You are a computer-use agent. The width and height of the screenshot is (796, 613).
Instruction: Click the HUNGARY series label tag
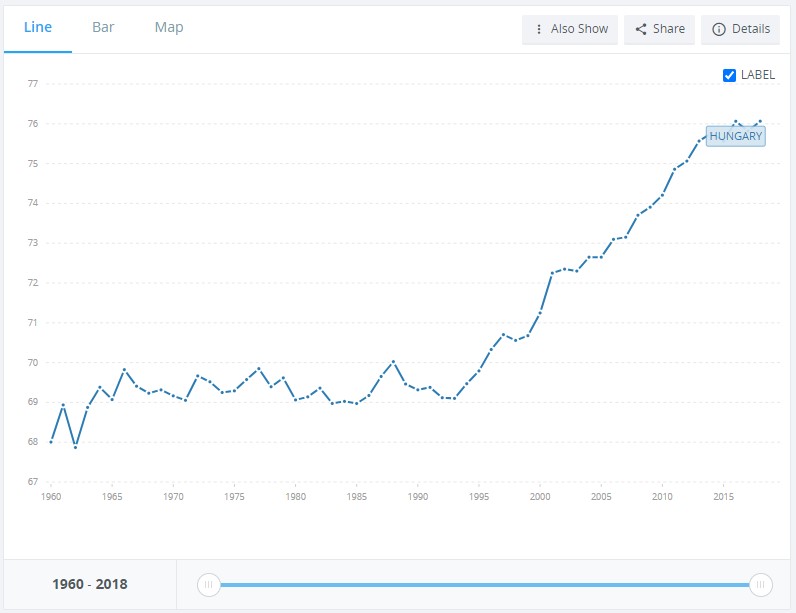point(735,136)
